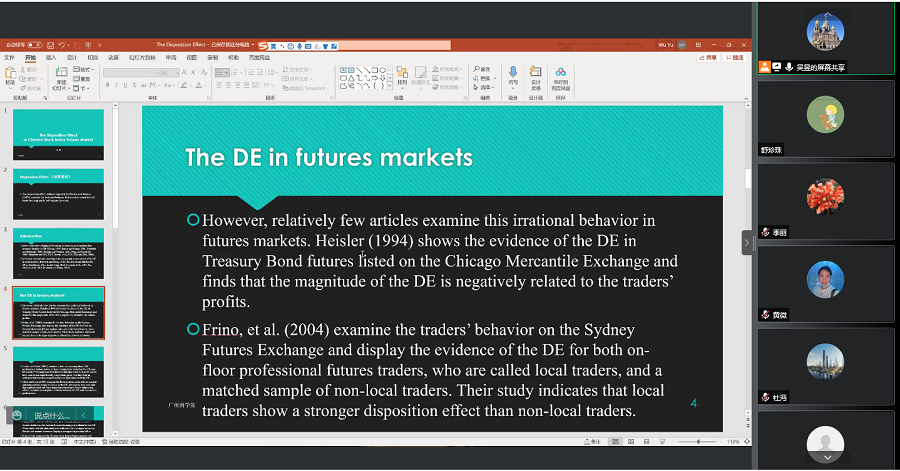This screenshot has width=900, height=471.
Task: Expand the side panel arrow beside participants
Action: [x=746, y=242]
